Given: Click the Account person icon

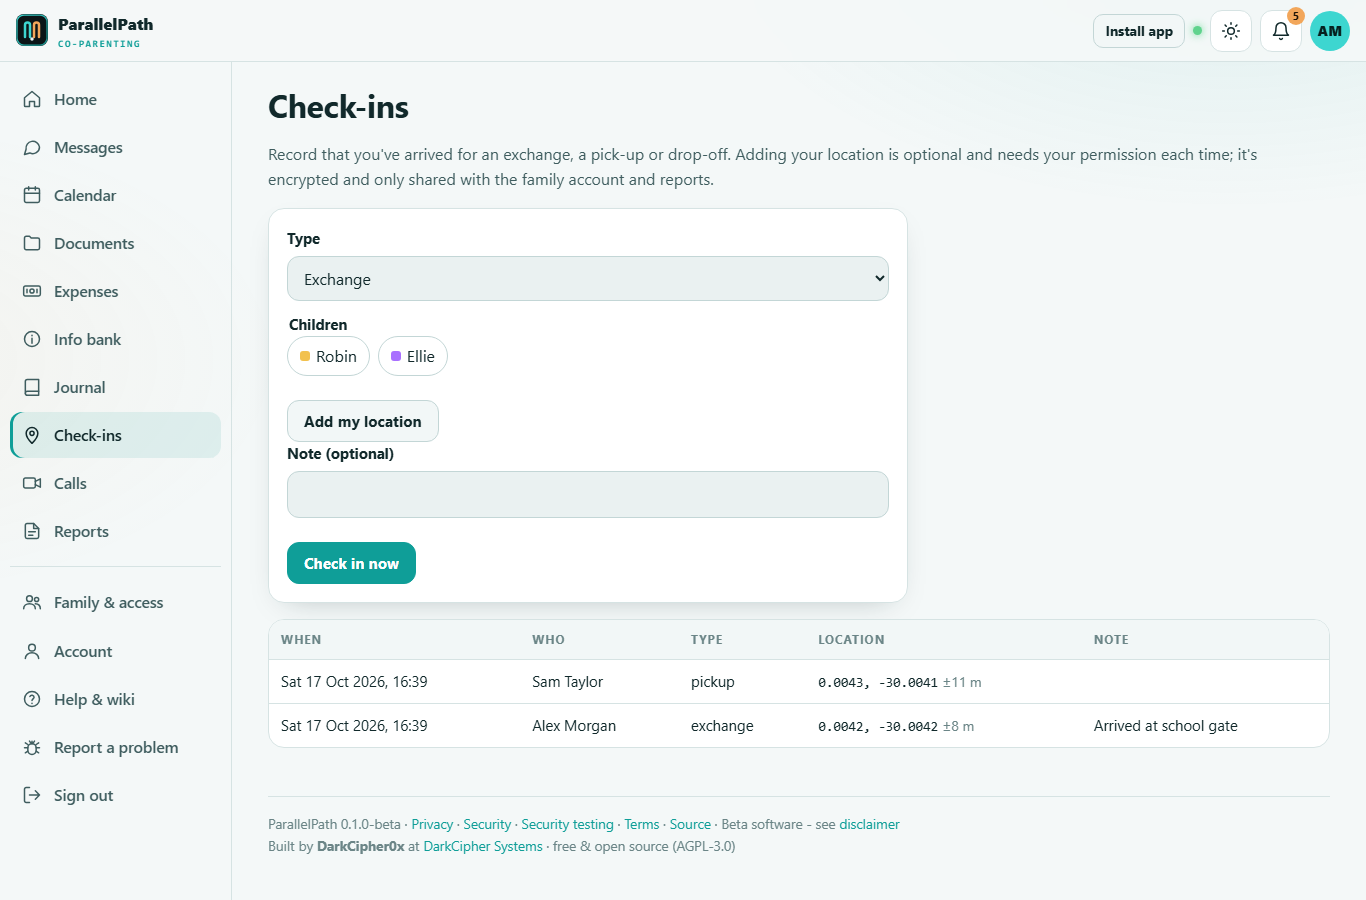Looking at the screenshot, I should coord(32,651).
